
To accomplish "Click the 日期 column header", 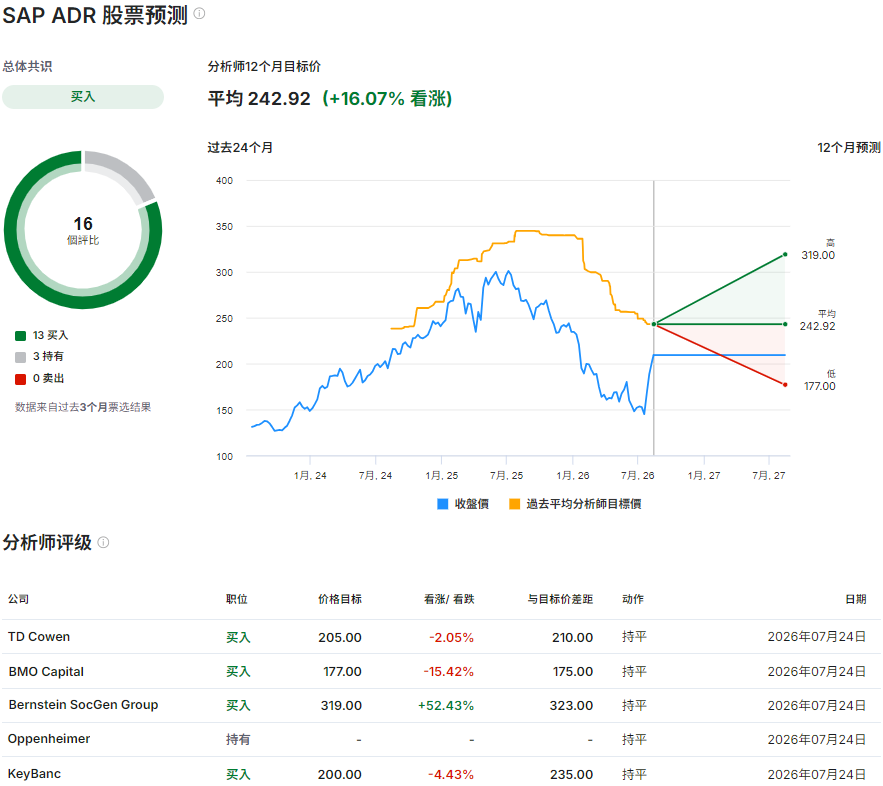I will (x=855, y=599).
